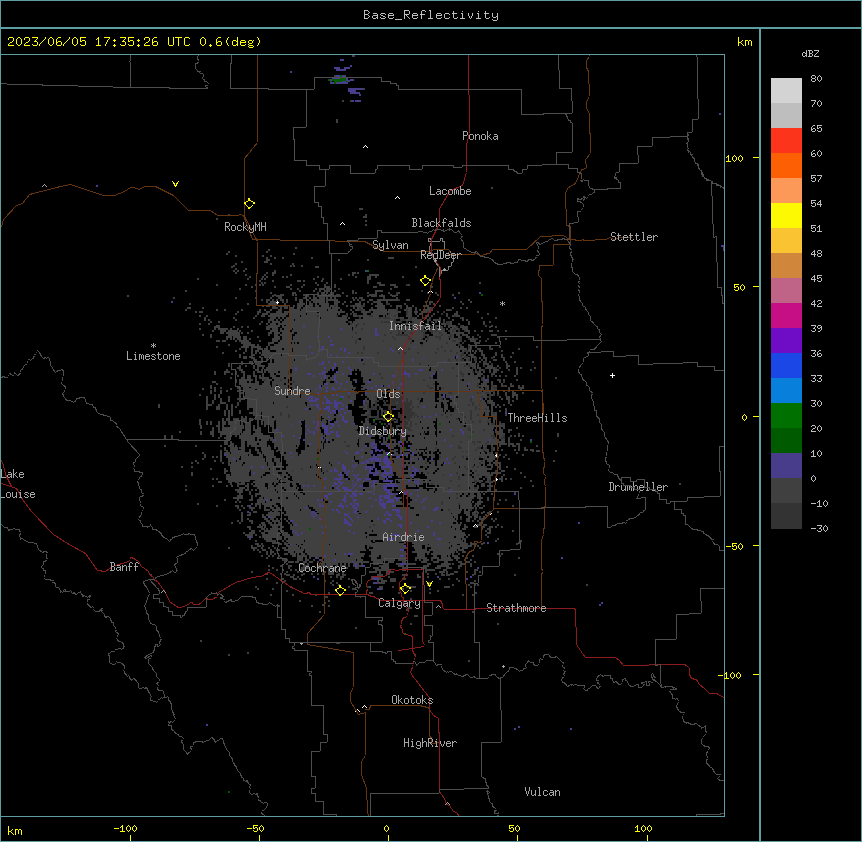The height and width of the screenshot is (842, 862).
Task: Click the dBZ legend heading
Action: click(810, 54)
